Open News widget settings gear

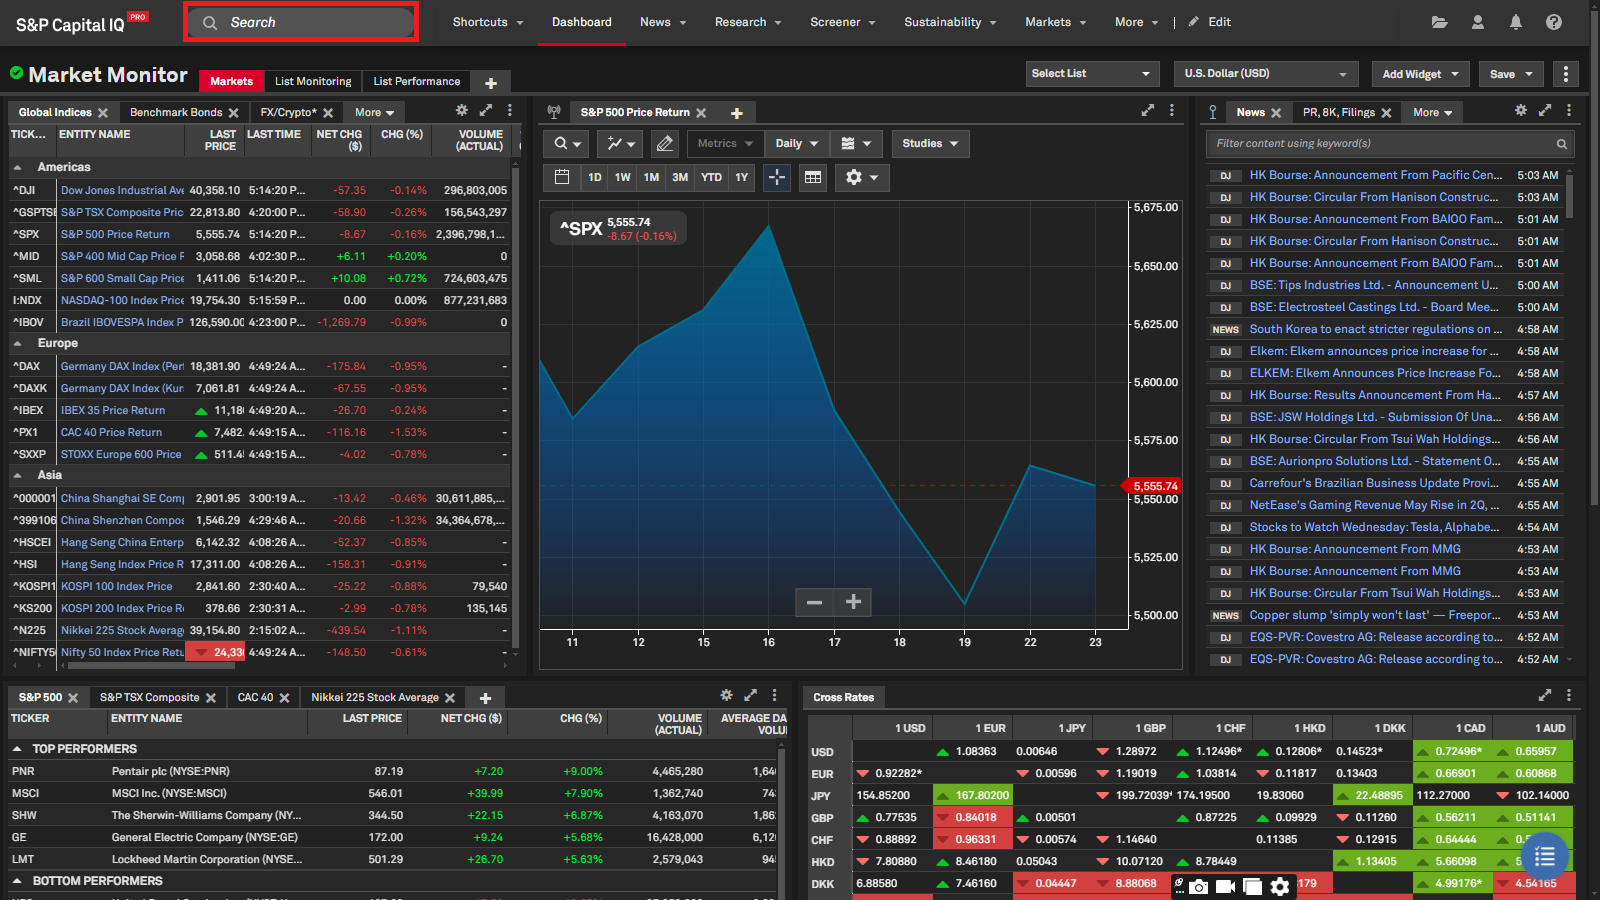pyautogui.click(x=1521, y=111)
